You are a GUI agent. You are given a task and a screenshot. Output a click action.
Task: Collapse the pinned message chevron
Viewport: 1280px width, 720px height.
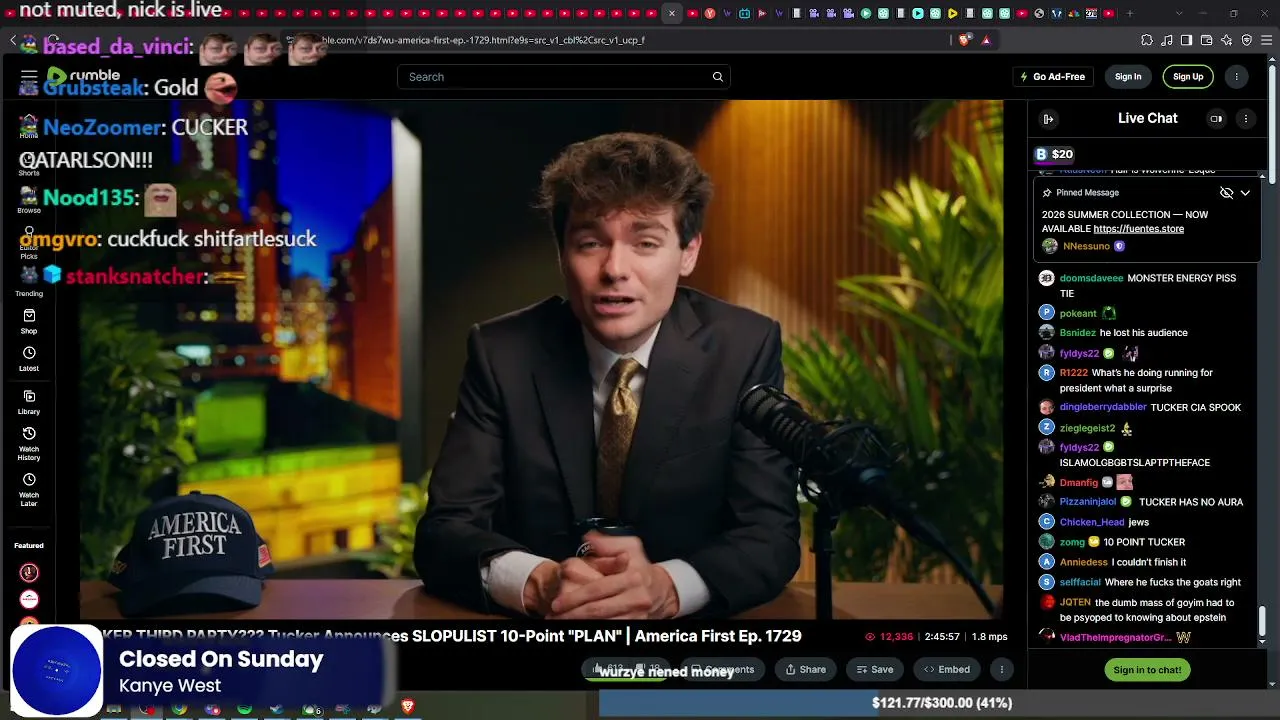[x=1245, y=193]
